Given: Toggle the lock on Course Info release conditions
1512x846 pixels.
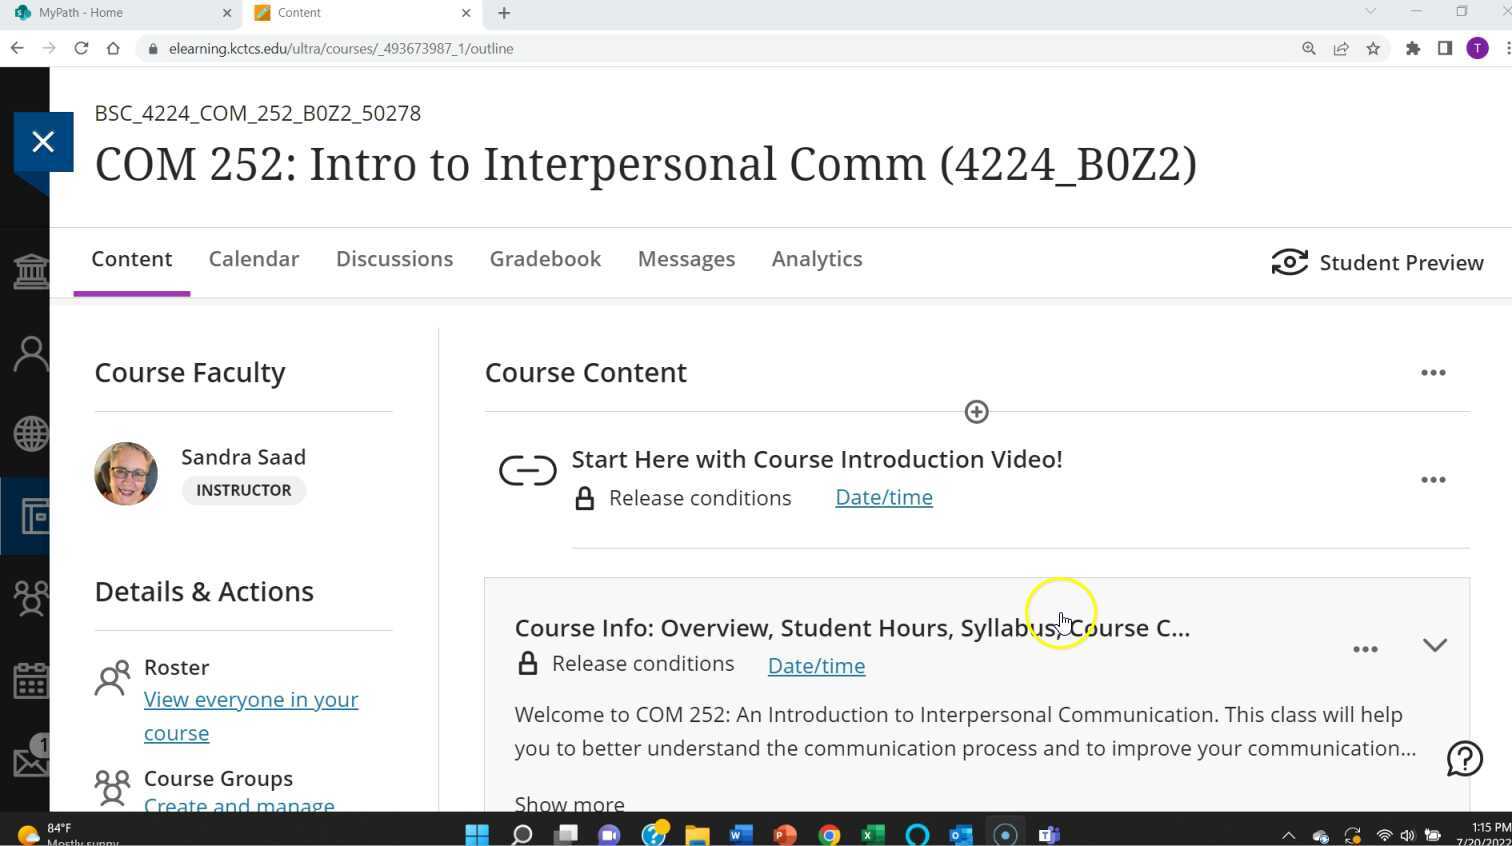Looking at the screenshot, I should click(527, 663).
